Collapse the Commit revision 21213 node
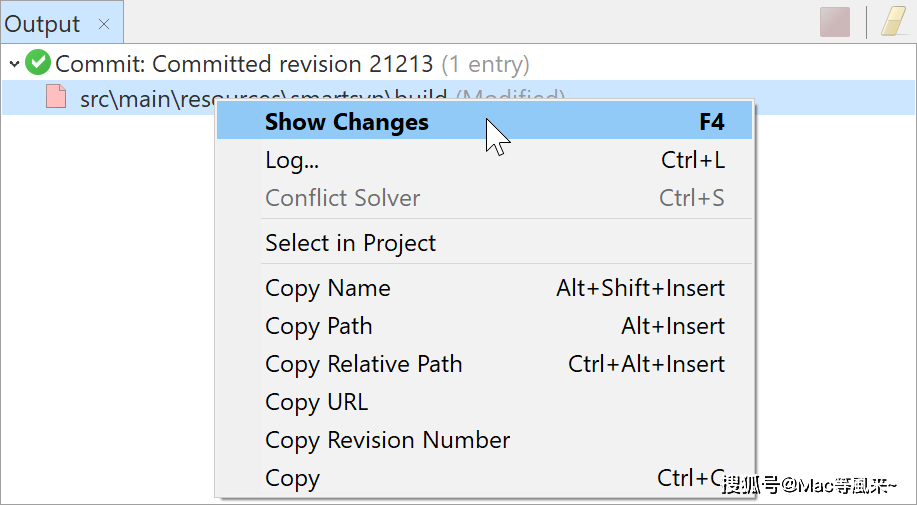917x505 pixels. coord(15,63)
